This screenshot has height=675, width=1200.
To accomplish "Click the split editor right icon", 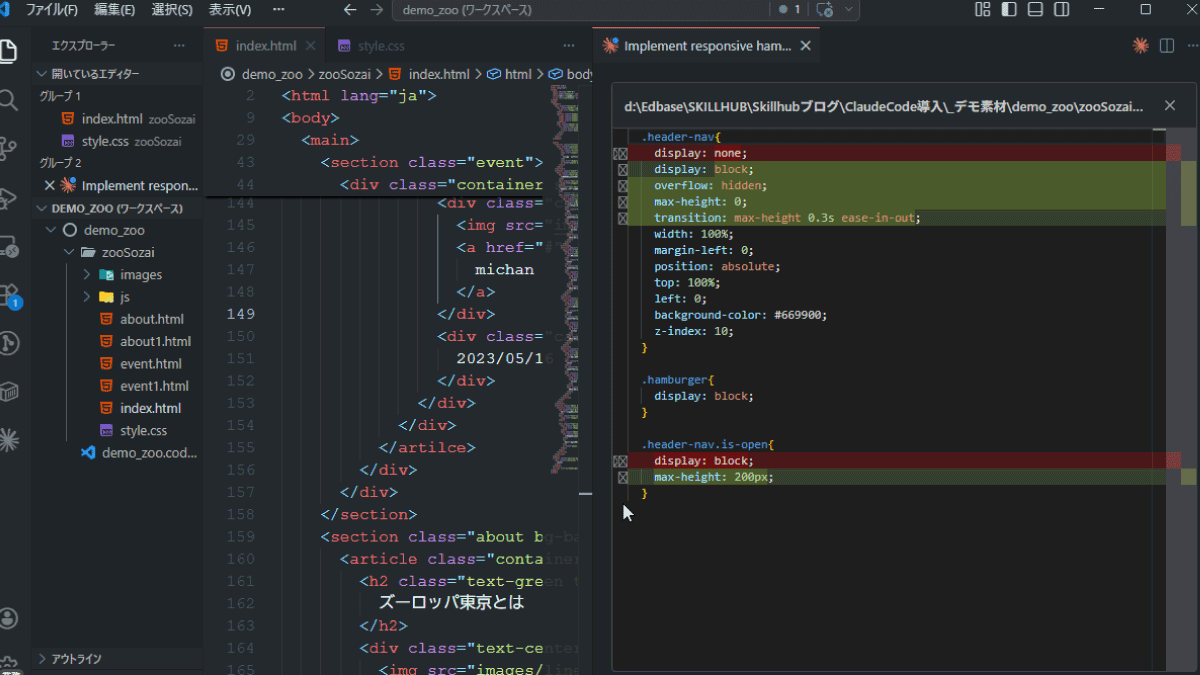I will 1166,46.
